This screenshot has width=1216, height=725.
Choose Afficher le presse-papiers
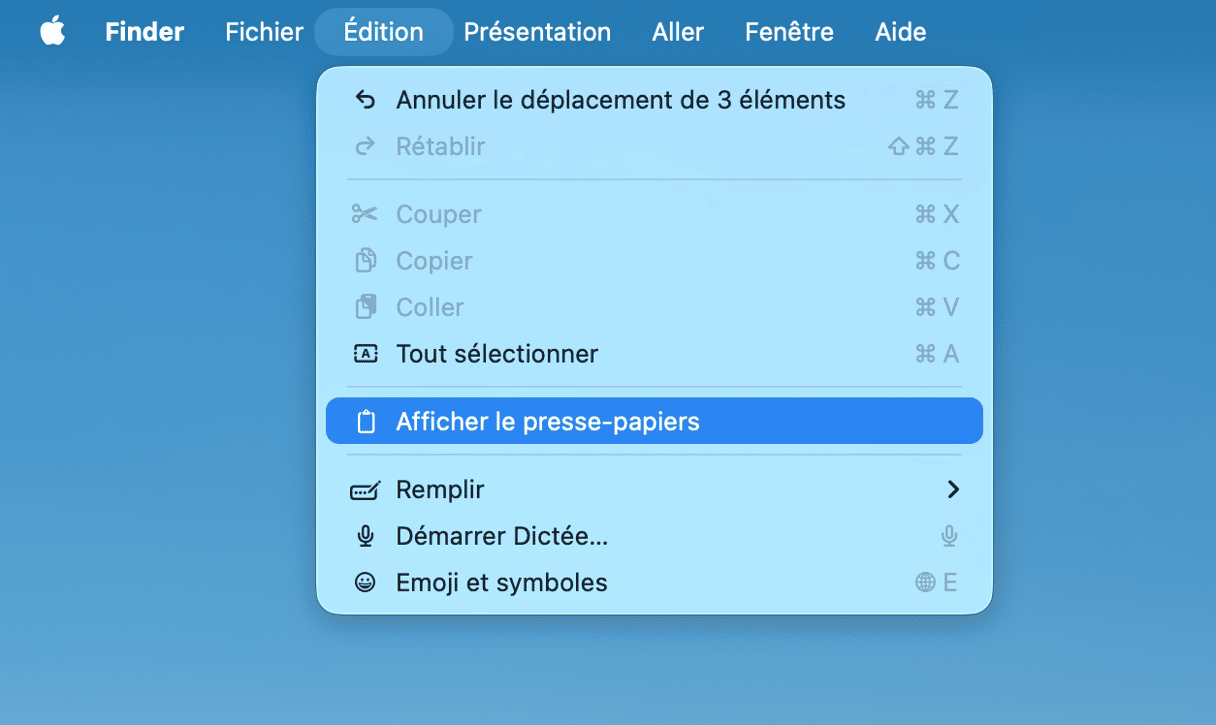pyautogui.click(x=548, y=422)
